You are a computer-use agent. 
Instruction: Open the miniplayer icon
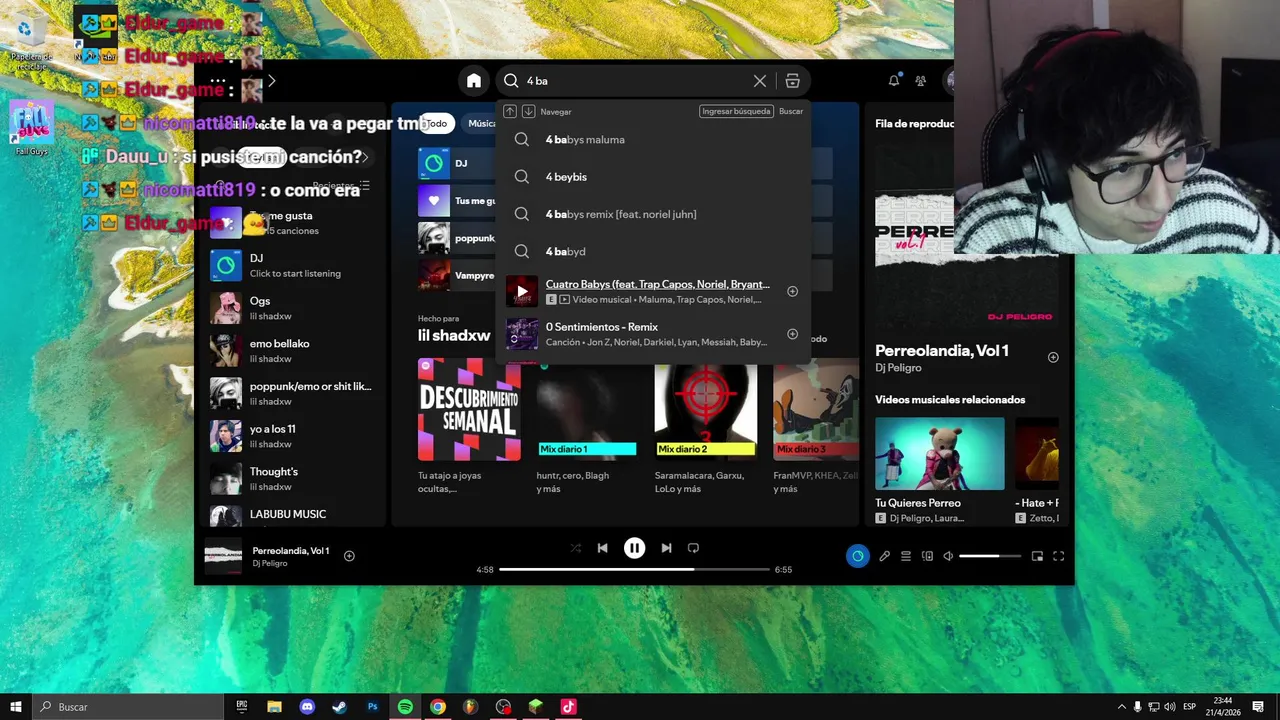pos(1037,556)
